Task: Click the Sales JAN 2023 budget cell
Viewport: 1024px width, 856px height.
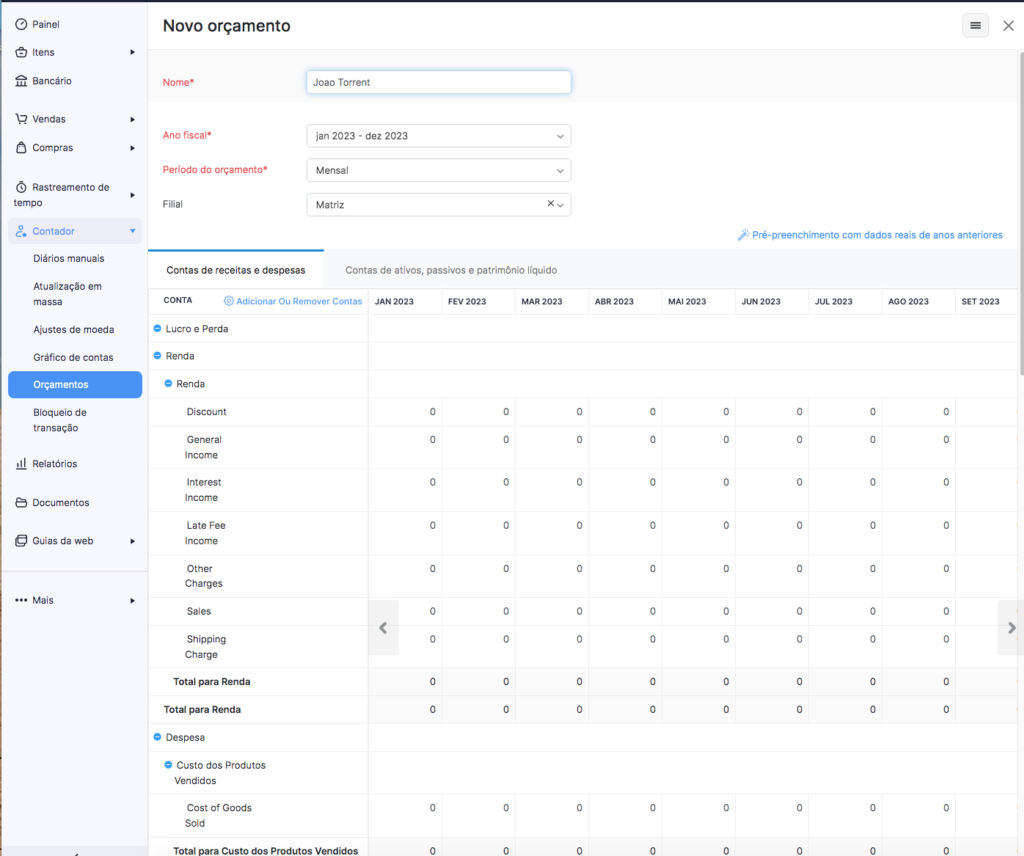Action: [405, 612]
